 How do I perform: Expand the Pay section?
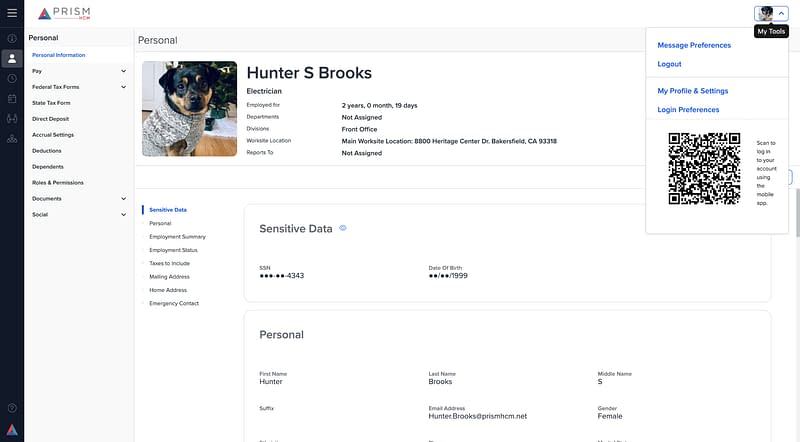tap(123, 71)
